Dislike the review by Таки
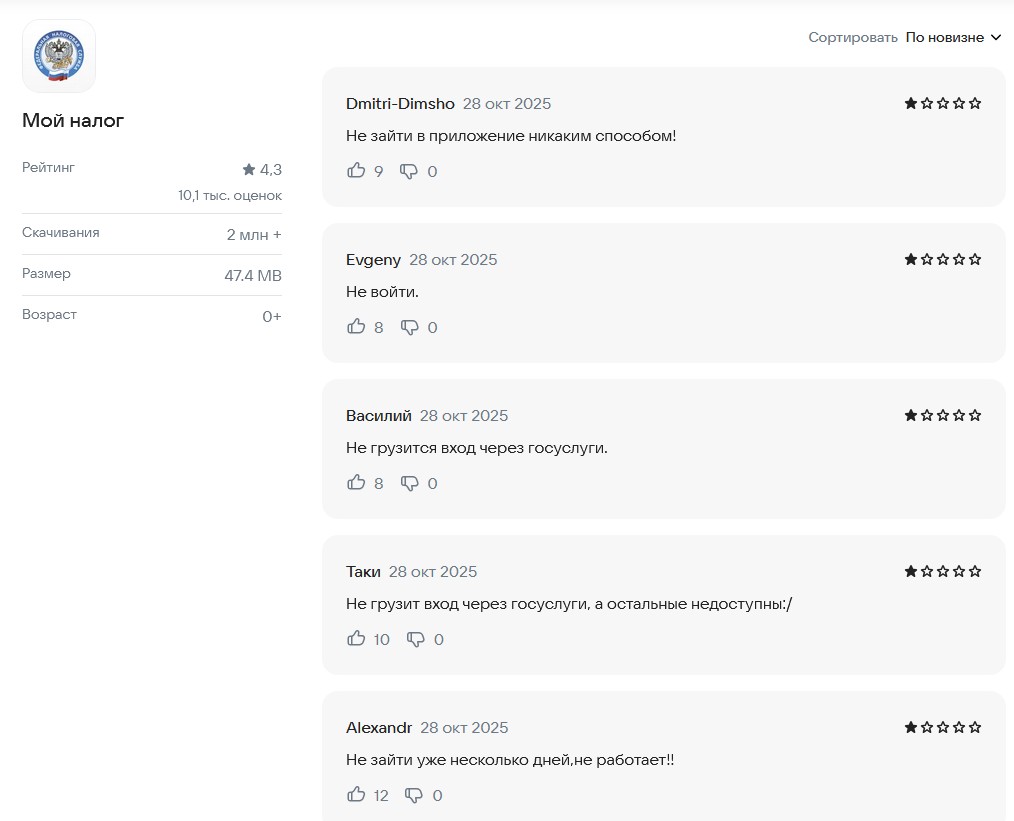The image size is (1014, 821). 415,639
